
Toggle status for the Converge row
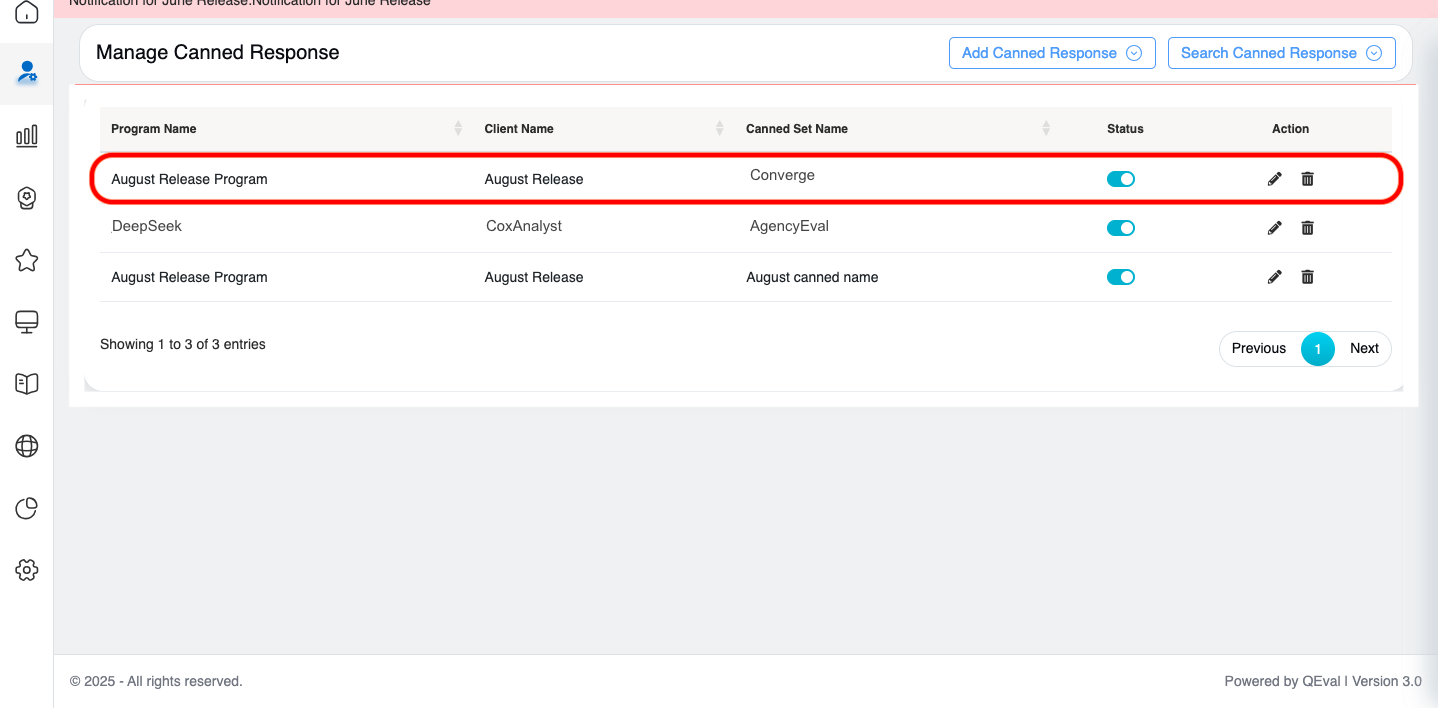click(x=1121, y=179)
